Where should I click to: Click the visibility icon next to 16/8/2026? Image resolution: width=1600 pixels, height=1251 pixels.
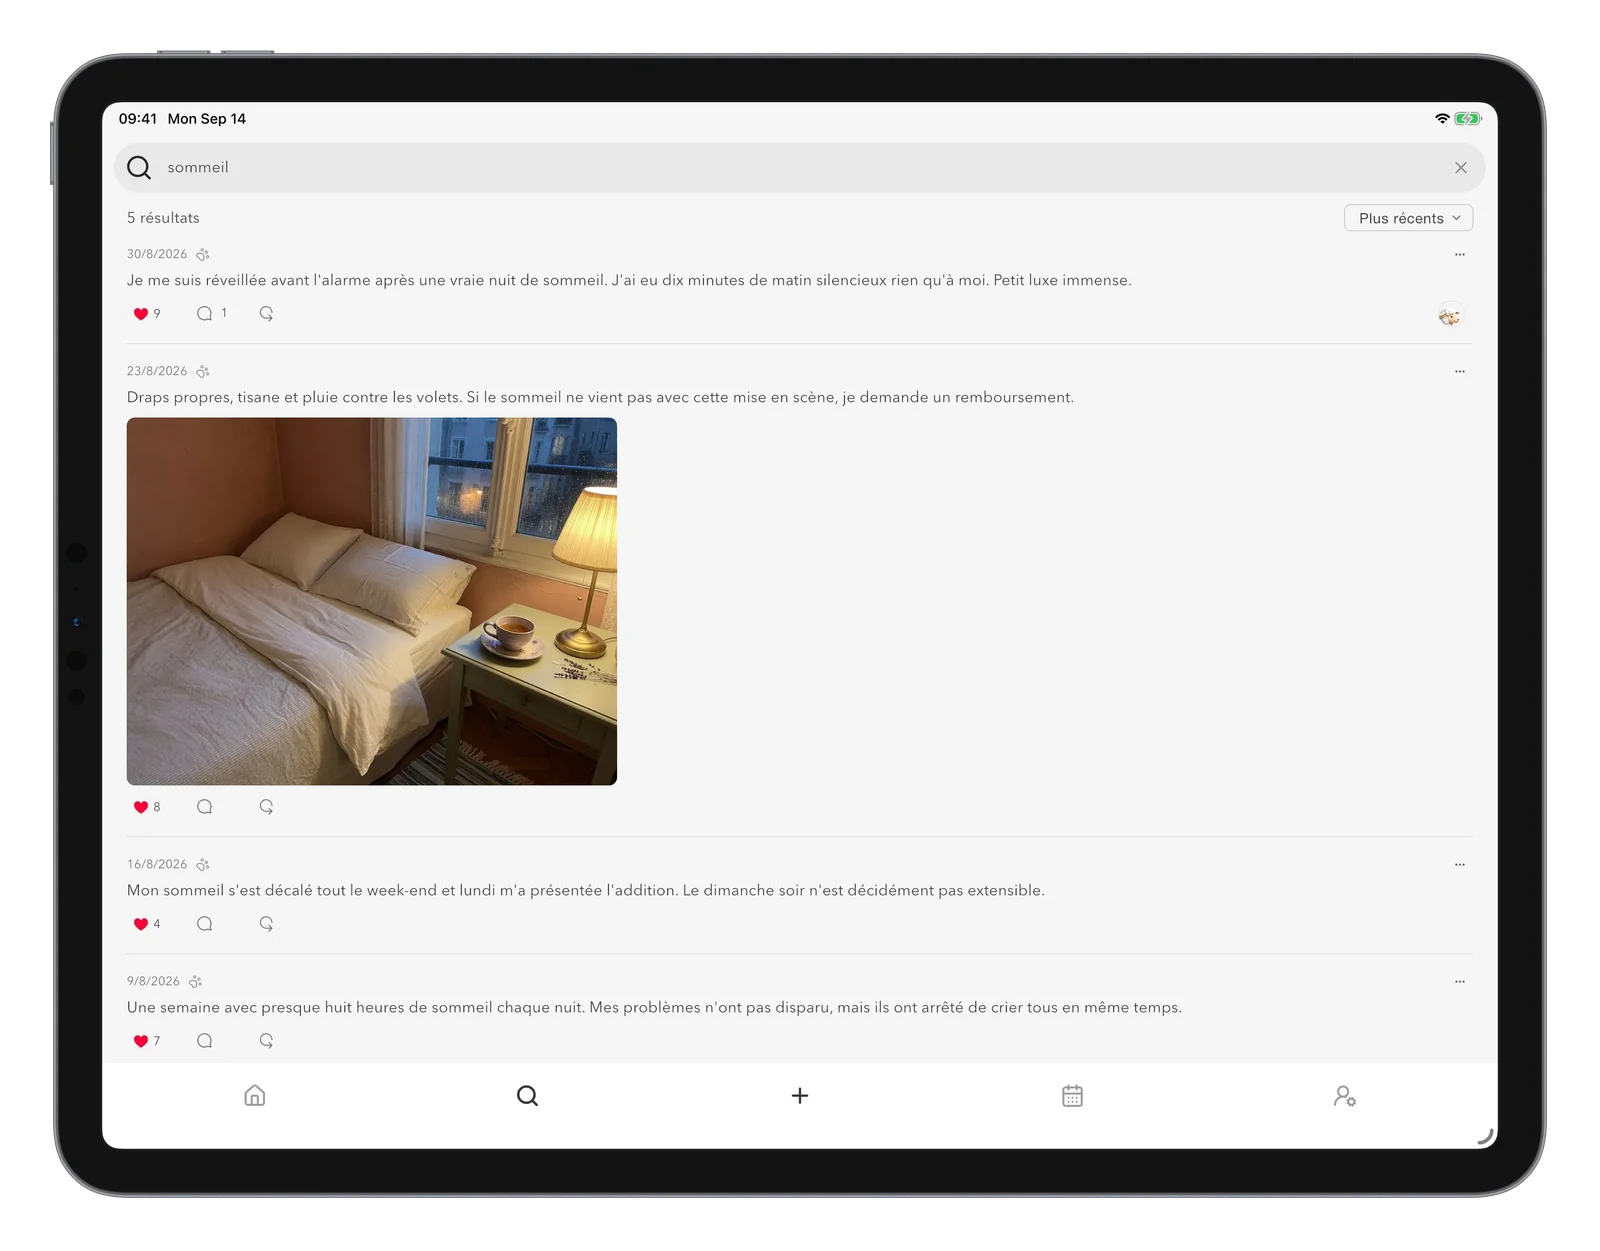[203, 864]
